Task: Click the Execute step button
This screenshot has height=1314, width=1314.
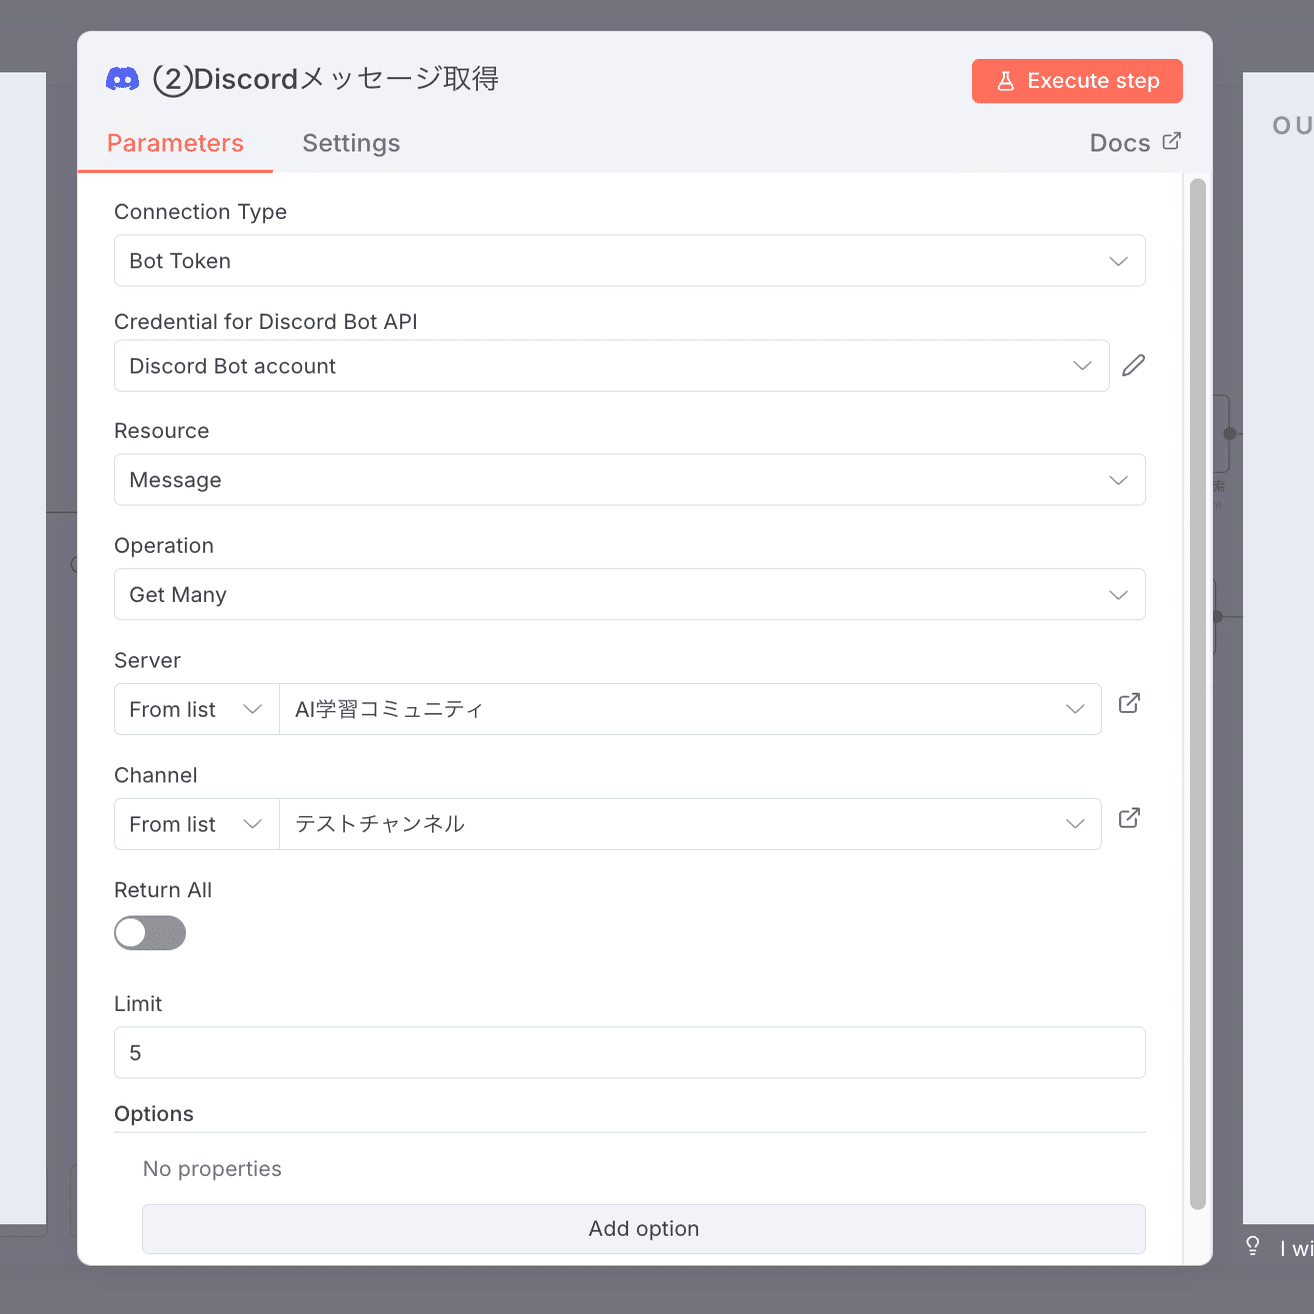Action: (x=1077, y=81)
